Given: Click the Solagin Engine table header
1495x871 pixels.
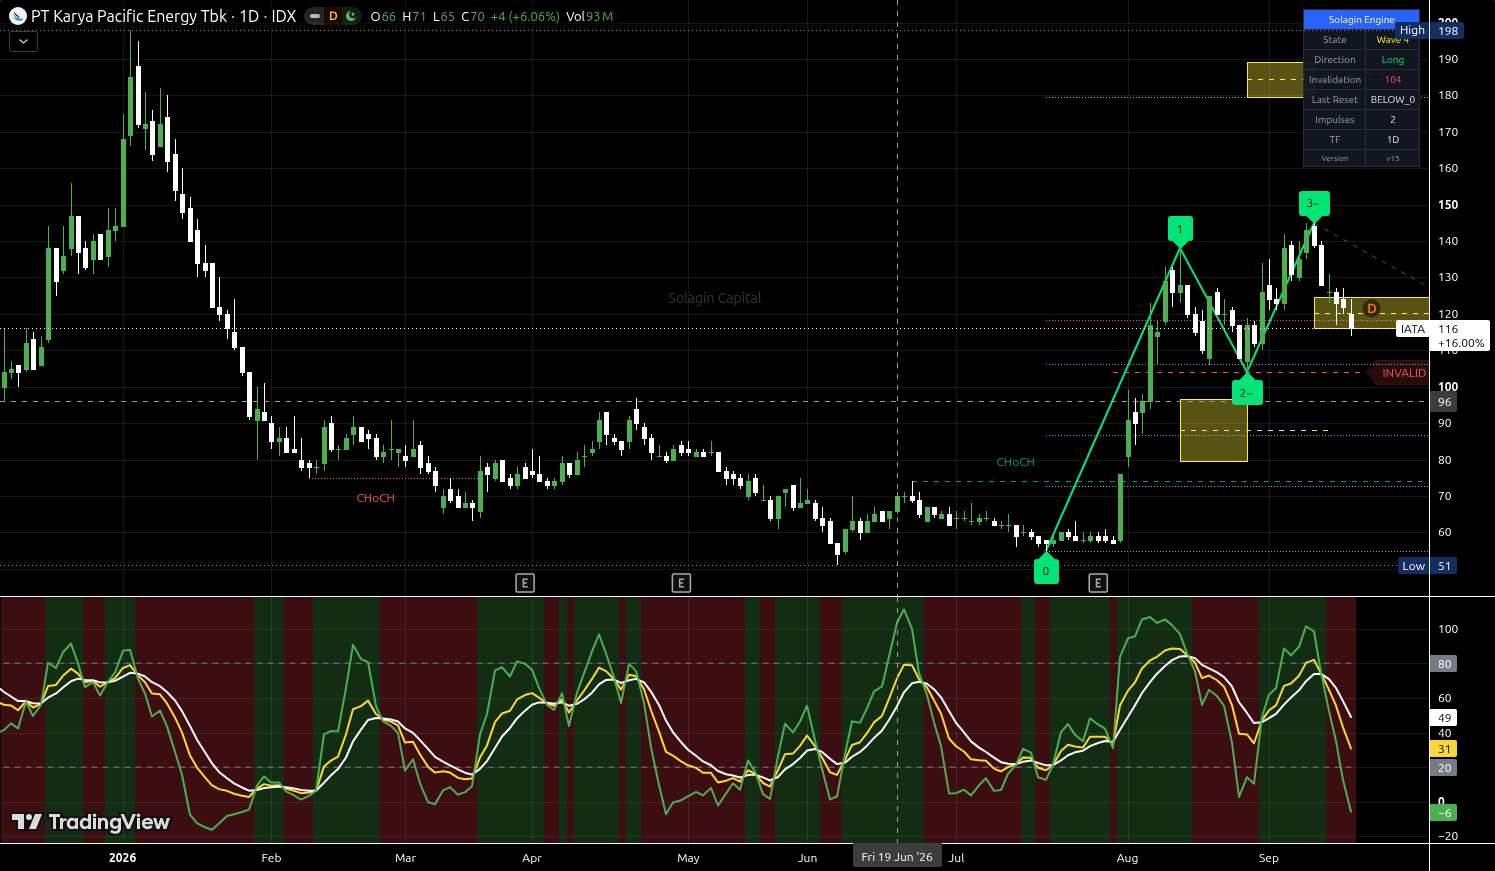Looking at the screenshot, I should click(1361, 20).
